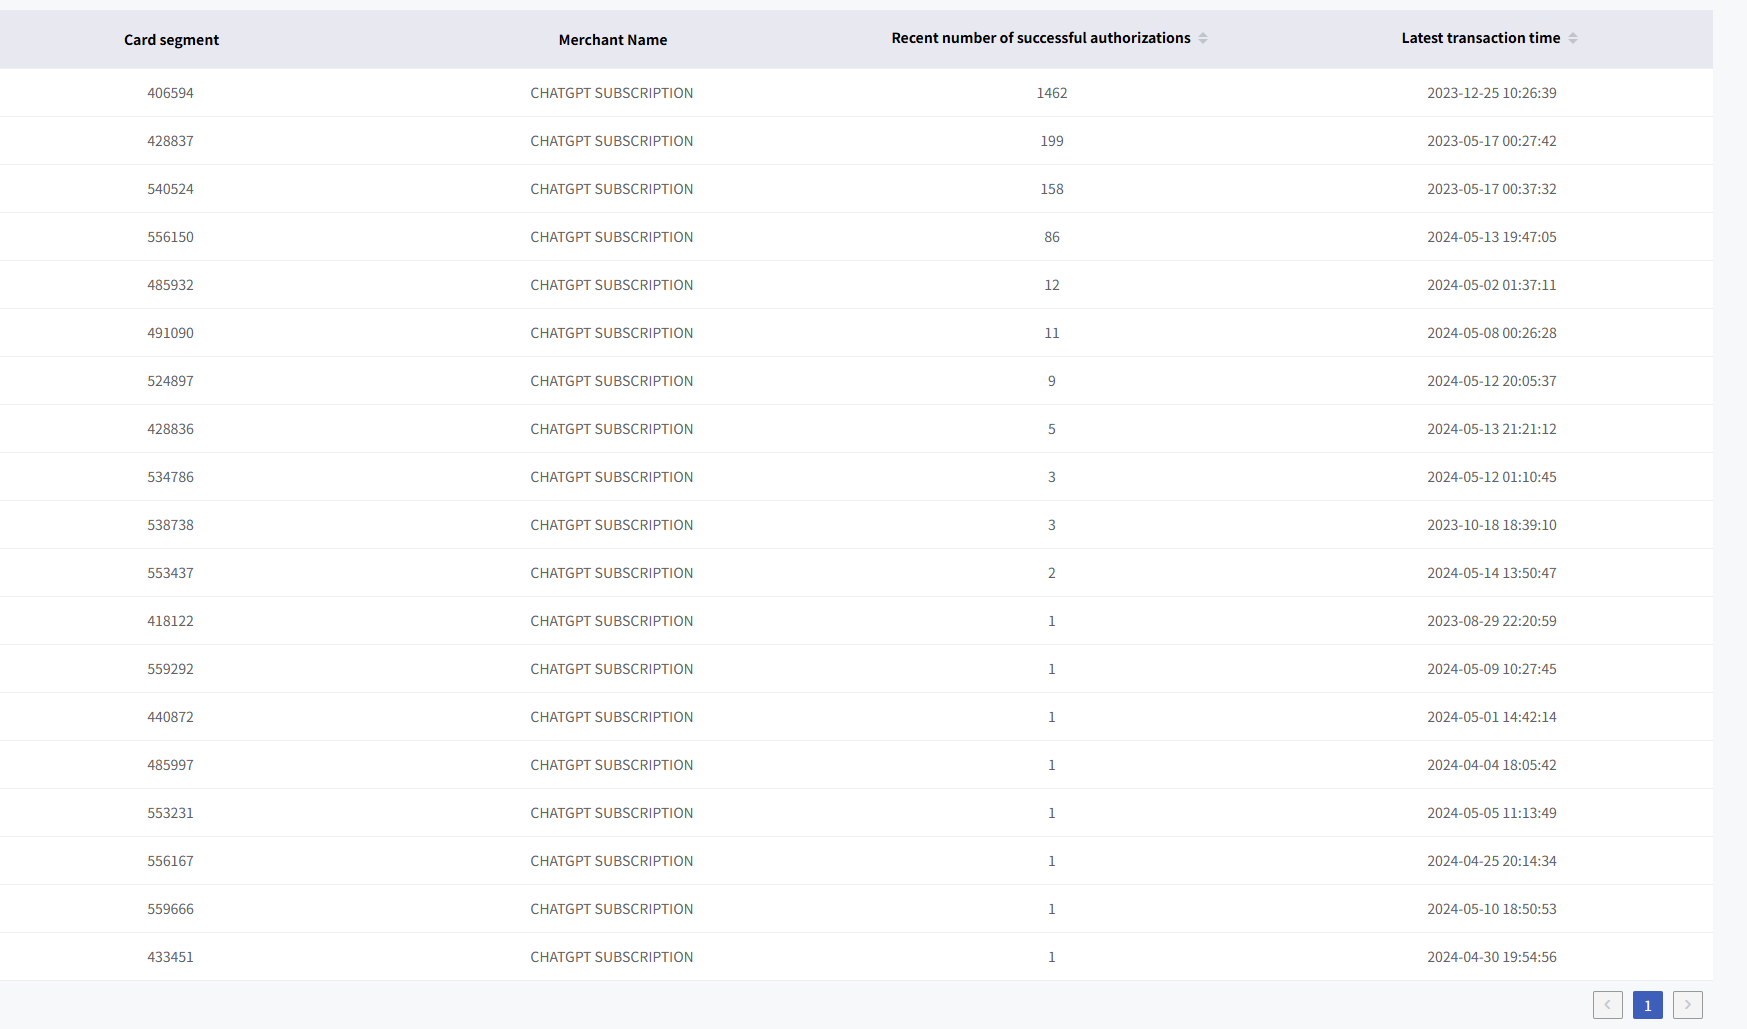Select card segment 406594
1747x1029 pixels.
tap(170, 93)
